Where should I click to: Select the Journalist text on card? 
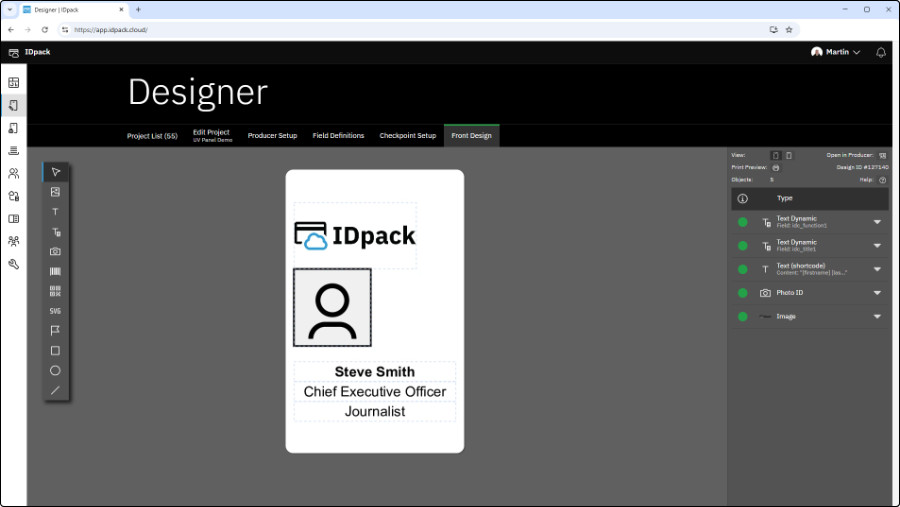click(x=375, y=412)
